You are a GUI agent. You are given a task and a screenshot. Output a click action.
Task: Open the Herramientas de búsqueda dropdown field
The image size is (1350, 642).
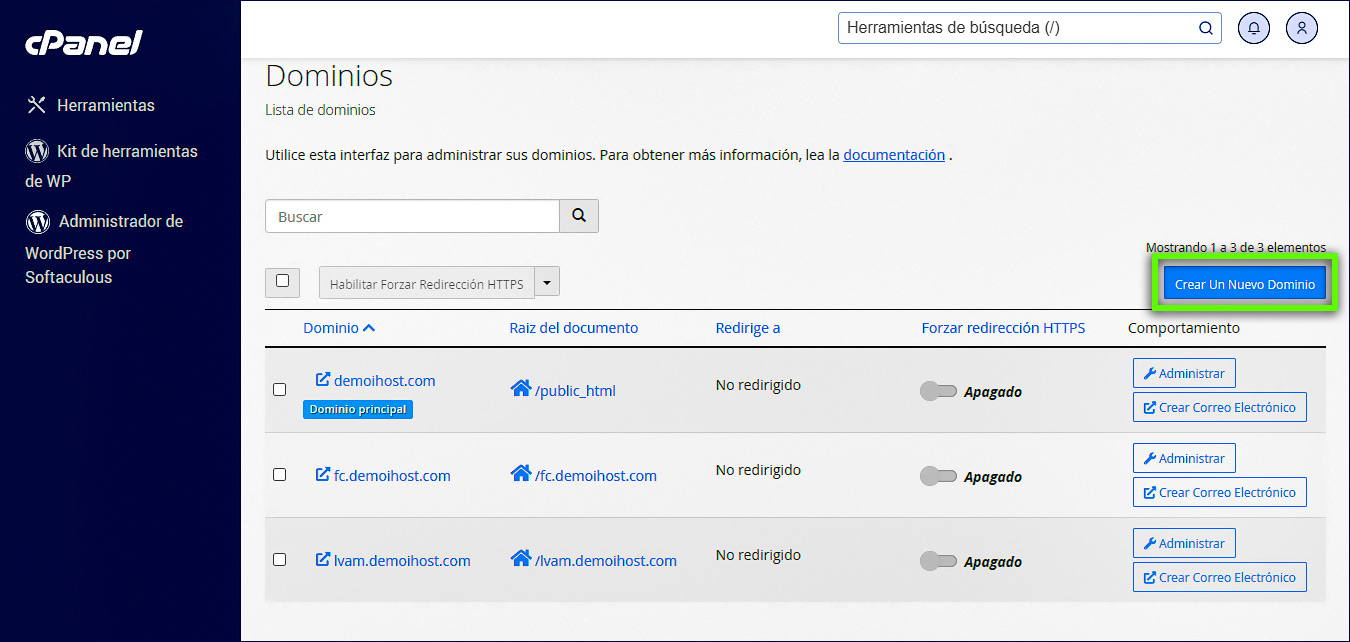click(1020, 28)
